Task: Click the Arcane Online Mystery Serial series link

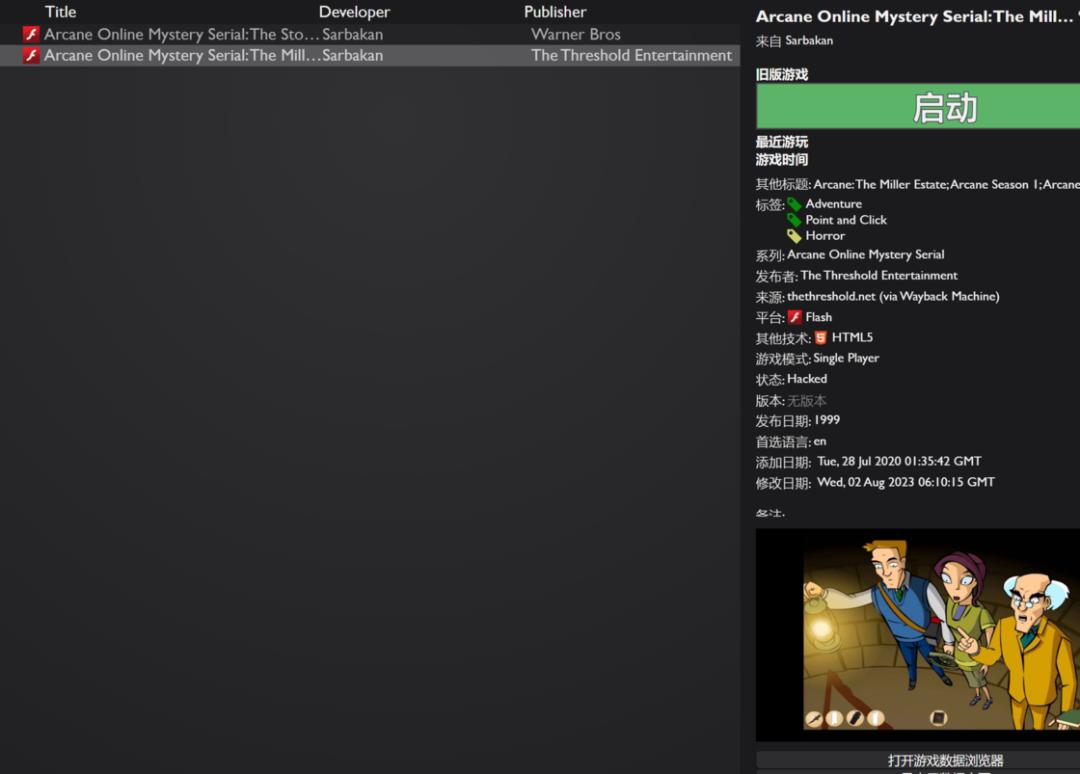Action: click(866, 254)
